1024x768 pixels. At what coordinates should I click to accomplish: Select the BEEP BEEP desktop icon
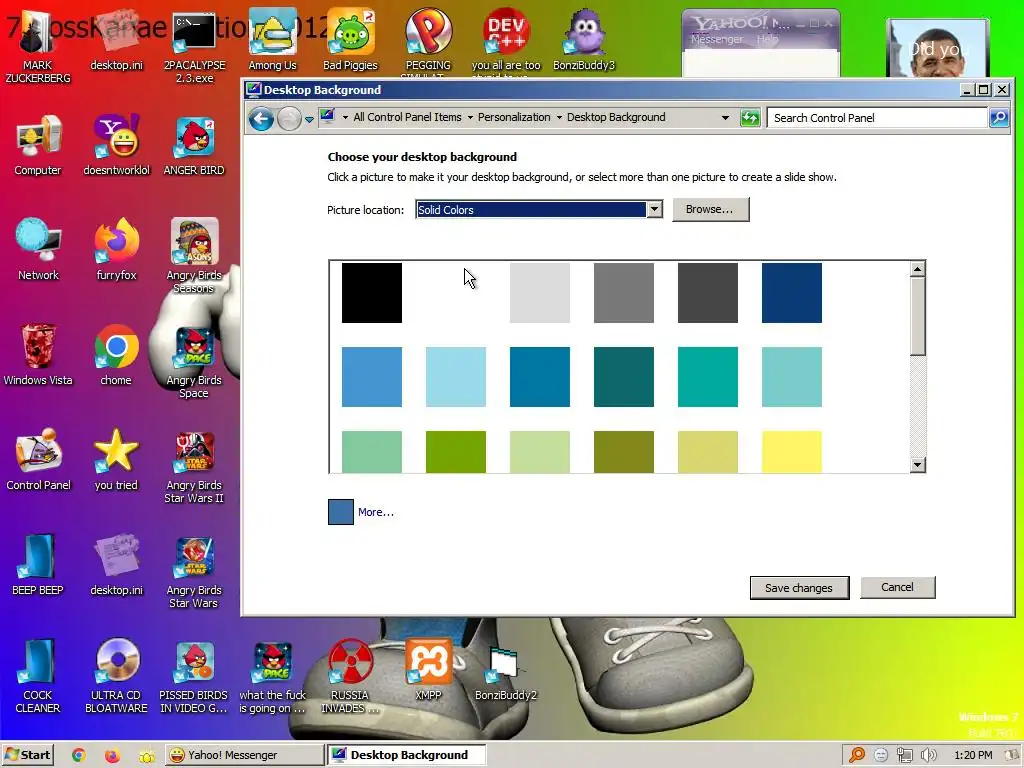(x=38, y=566)
